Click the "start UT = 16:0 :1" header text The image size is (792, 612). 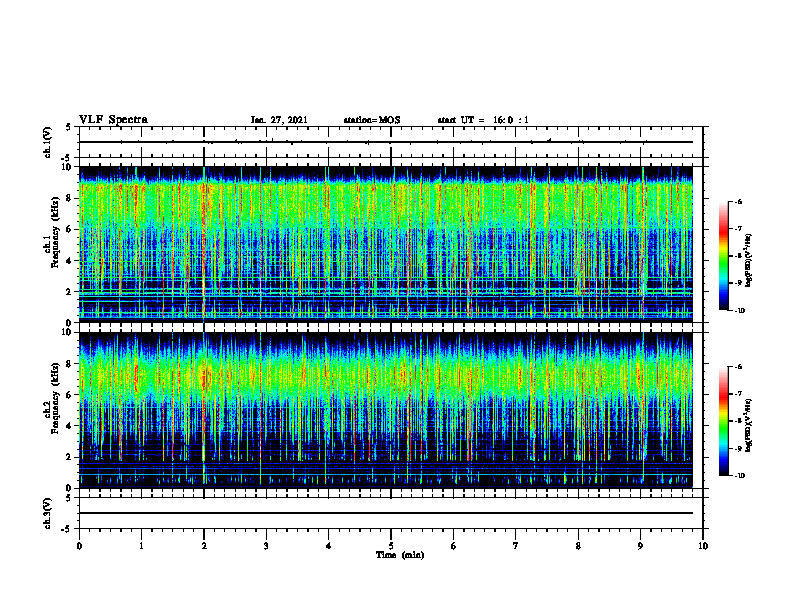point(483,120)
